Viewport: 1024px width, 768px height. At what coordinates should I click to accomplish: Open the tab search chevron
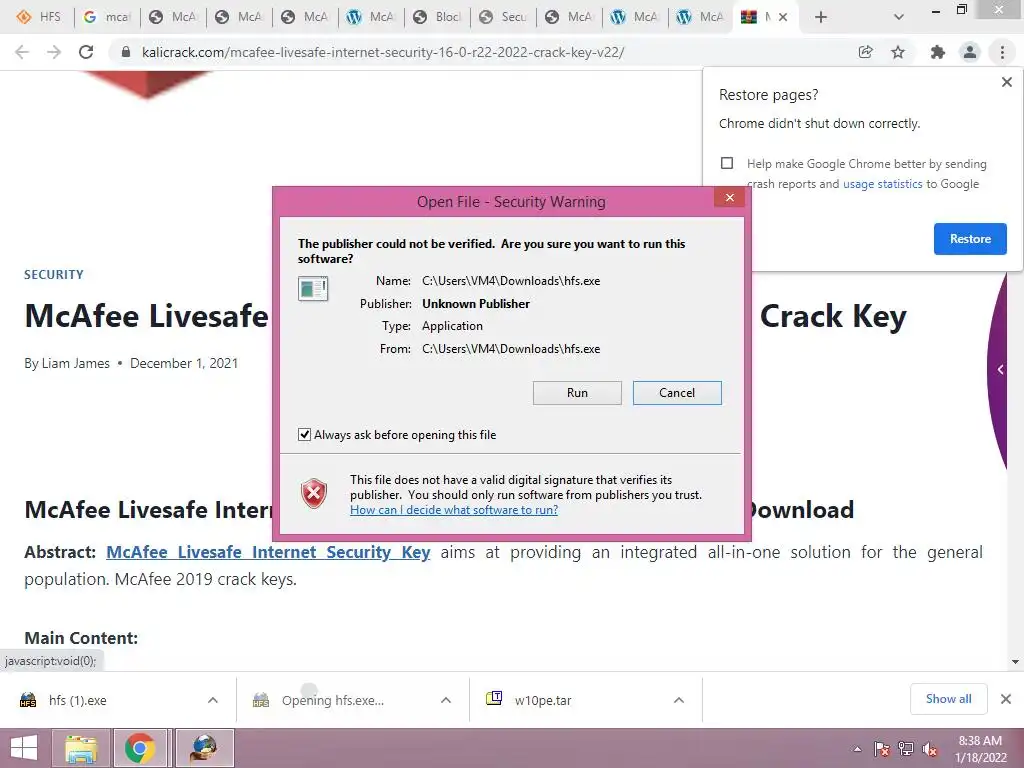(899, 17)
